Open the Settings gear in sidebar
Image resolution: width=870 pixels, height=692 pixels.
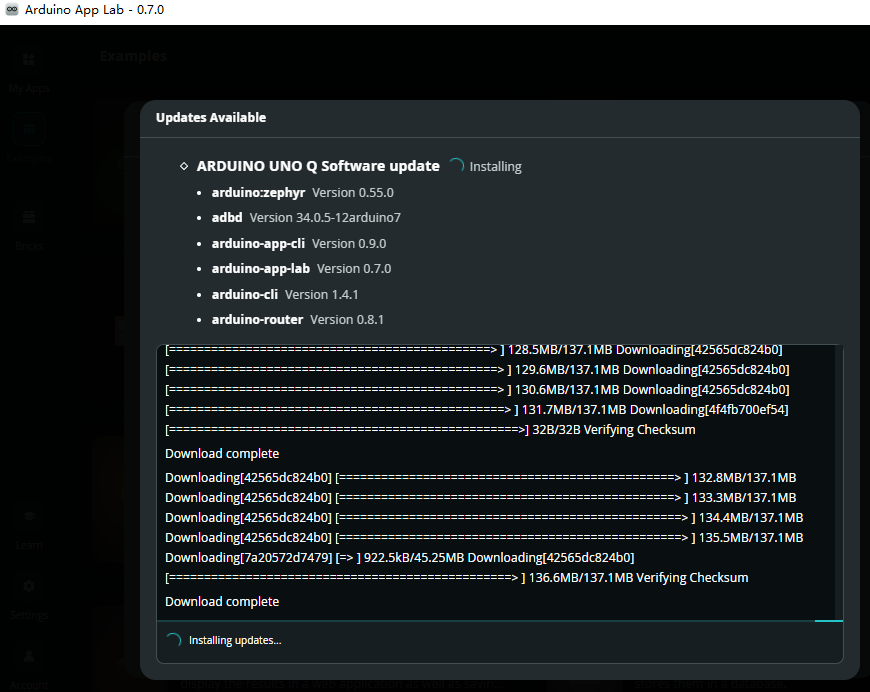point(29,586)
